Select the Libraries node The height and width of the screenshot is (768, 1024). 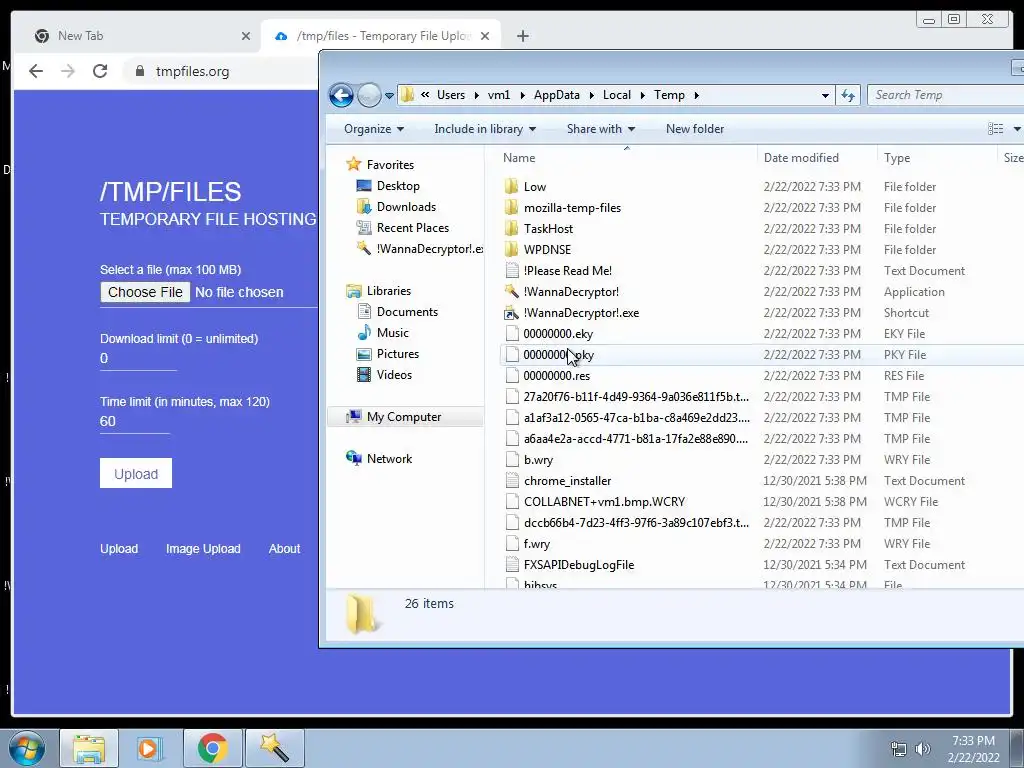coord(389,291)
